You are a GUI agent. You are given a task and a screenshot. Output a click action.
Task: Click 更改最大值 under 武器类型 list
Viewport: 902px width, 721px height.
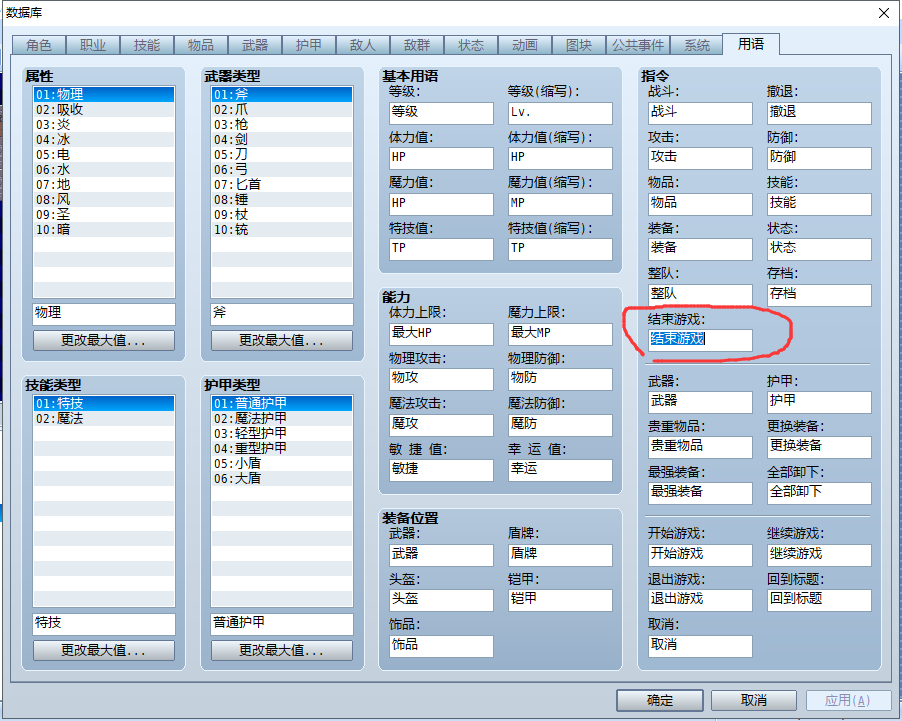tap(282, 341)
